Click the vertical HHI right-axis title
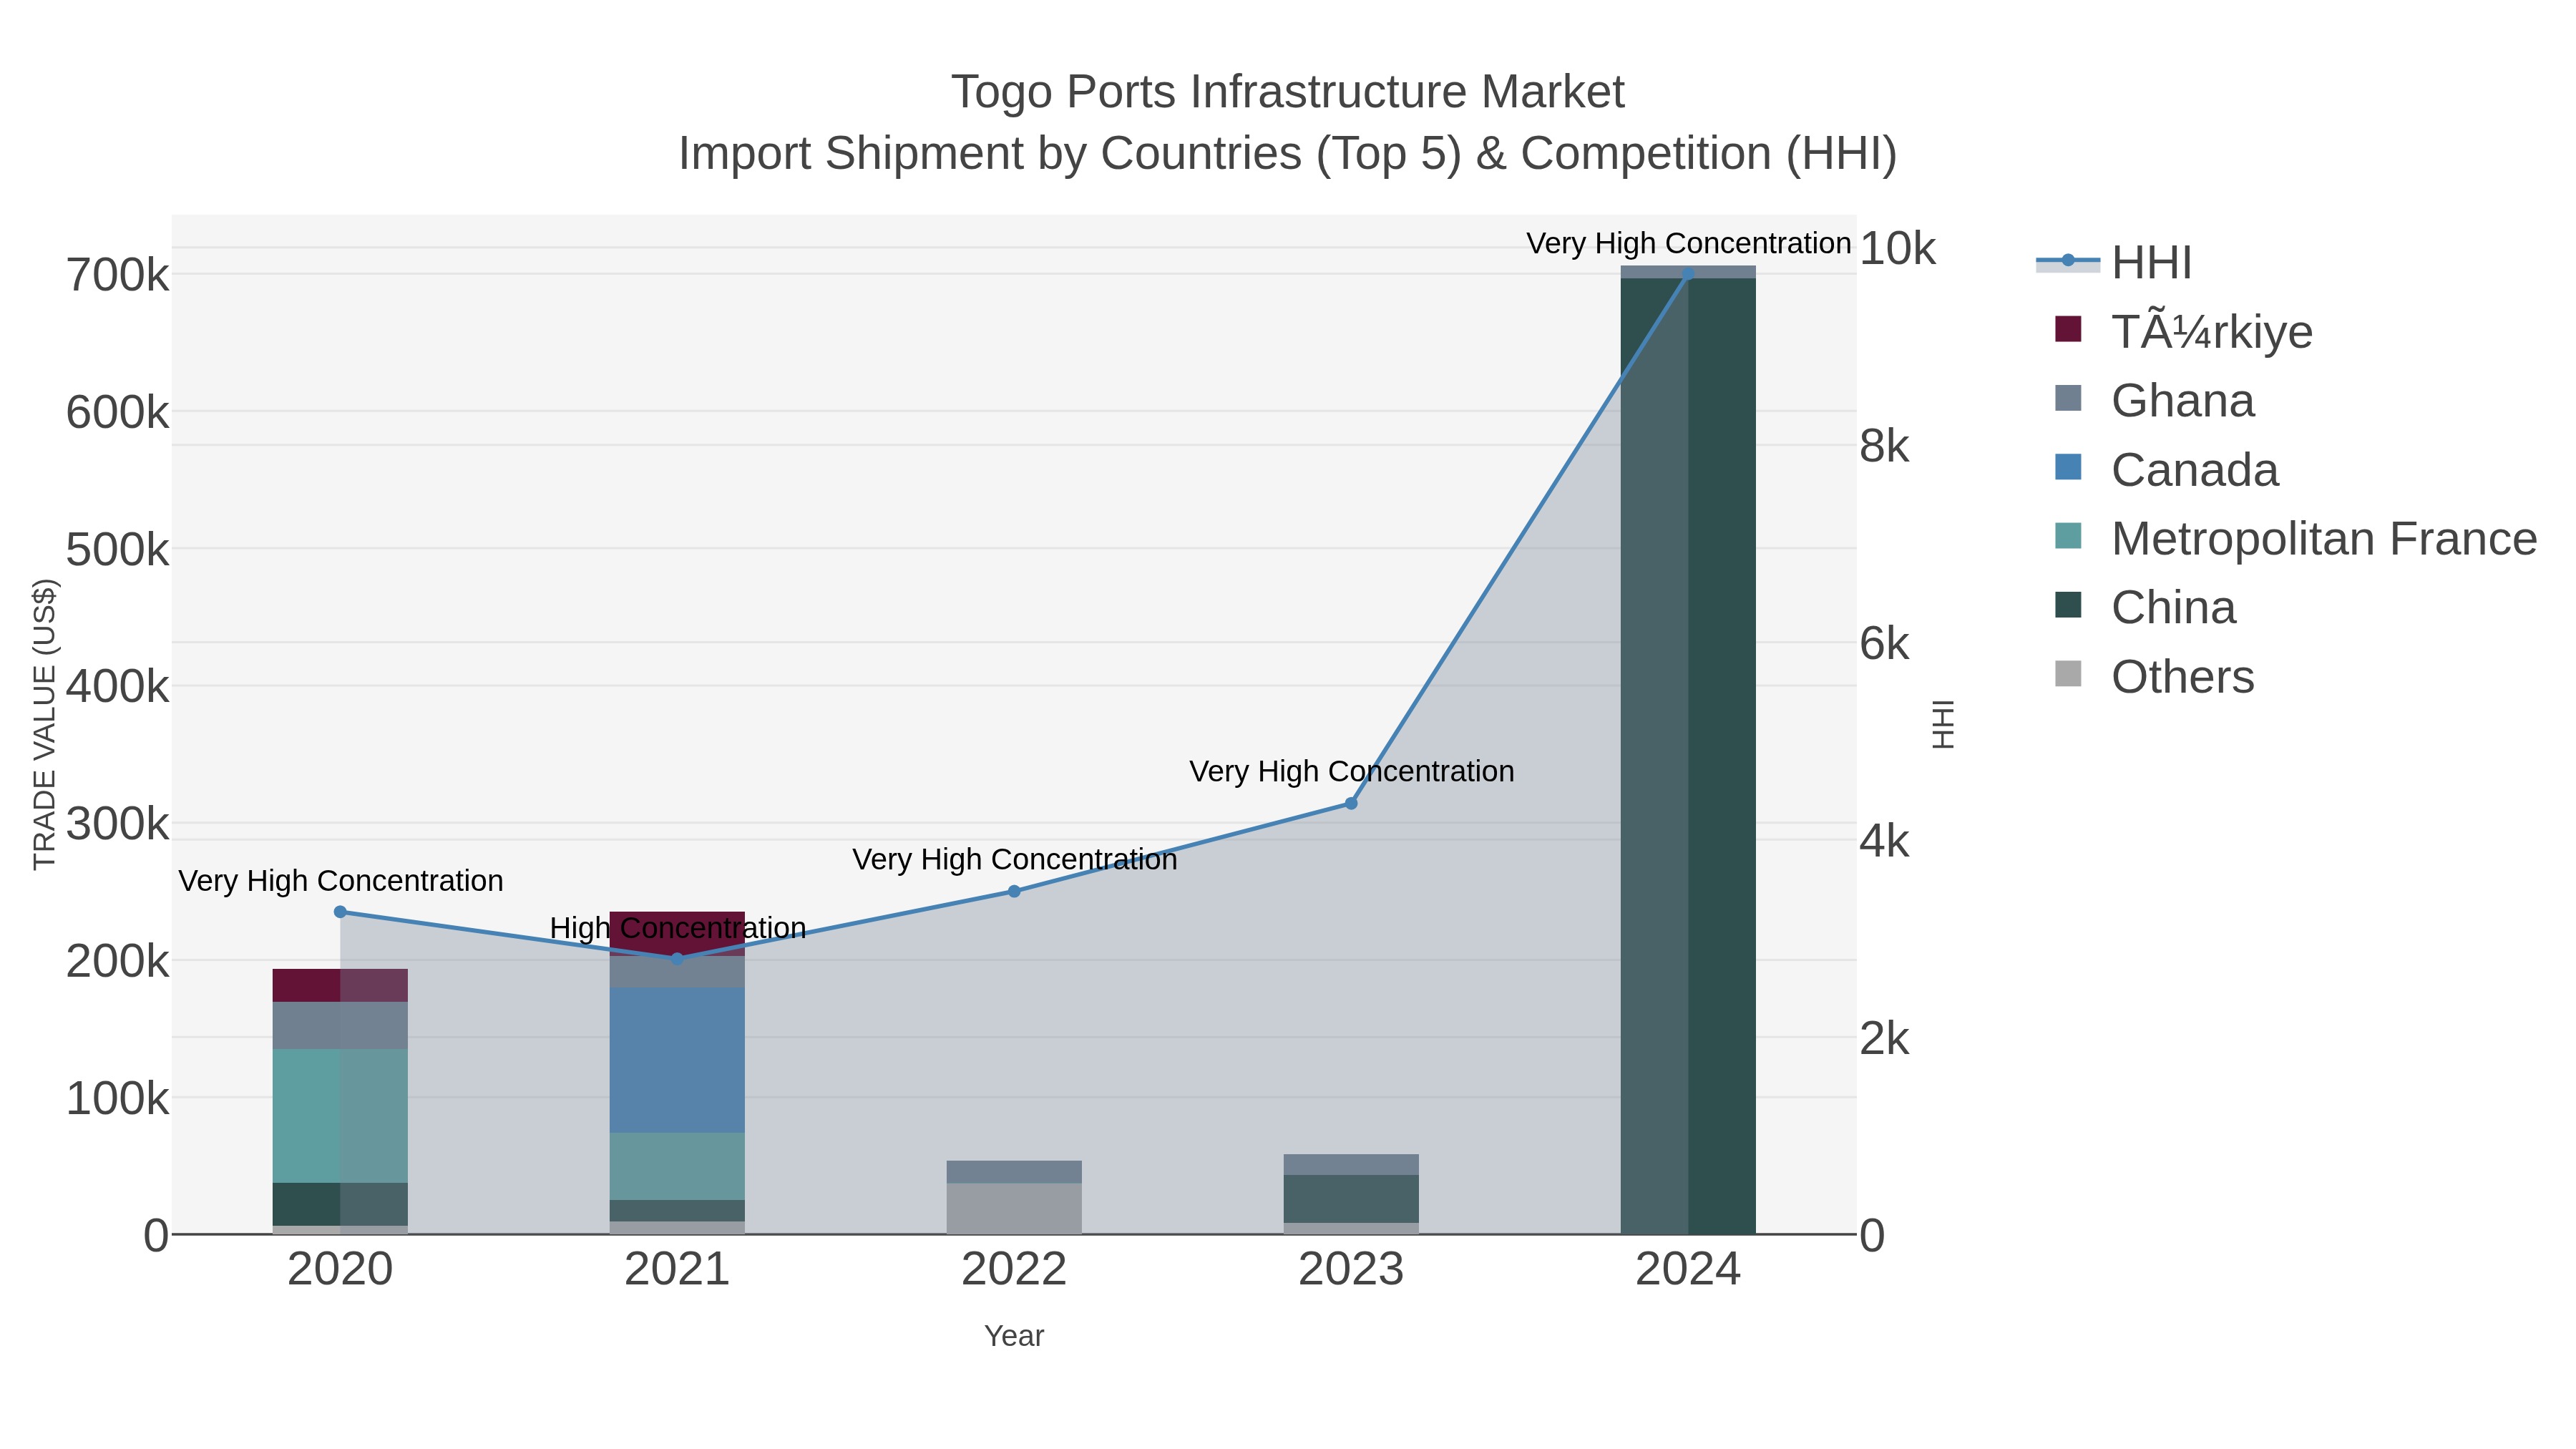 pyautogui.click(x=1942, y=724)
